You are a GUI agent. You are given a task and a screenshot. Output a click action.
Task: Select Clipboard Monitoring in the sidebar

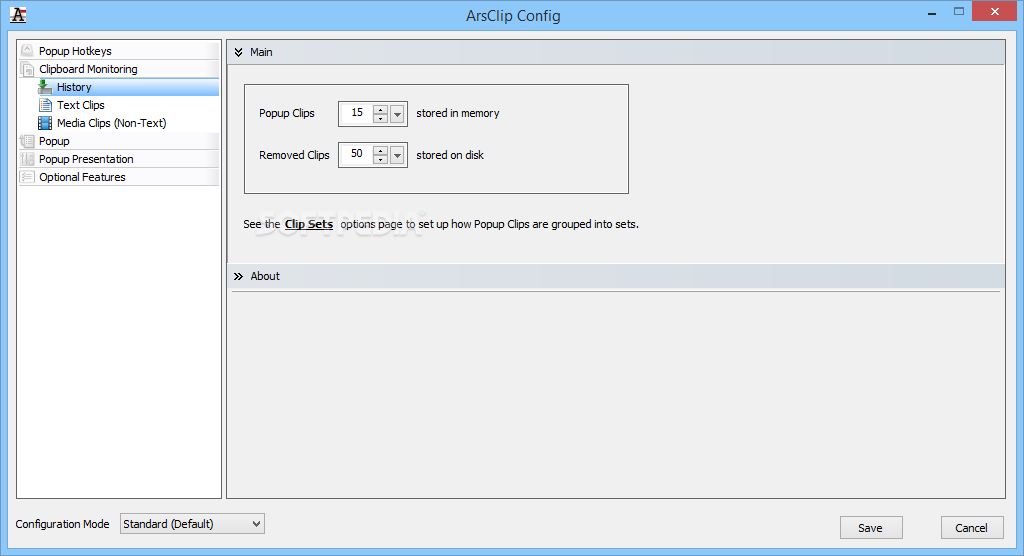[120, 69]
